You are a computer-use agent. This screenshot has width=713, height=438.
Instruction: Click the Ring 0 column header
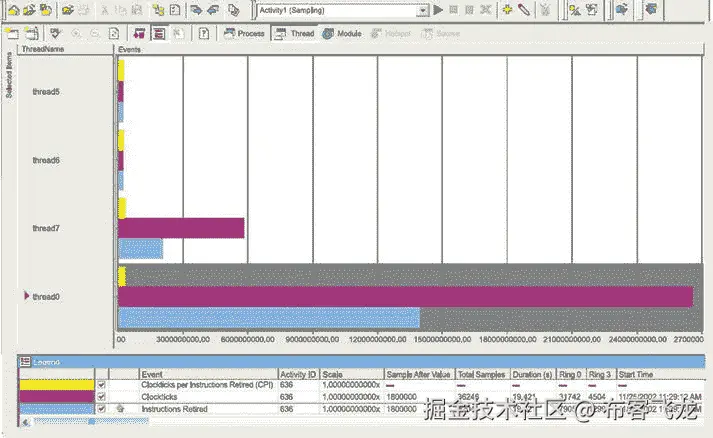click(x=571, y=374)
